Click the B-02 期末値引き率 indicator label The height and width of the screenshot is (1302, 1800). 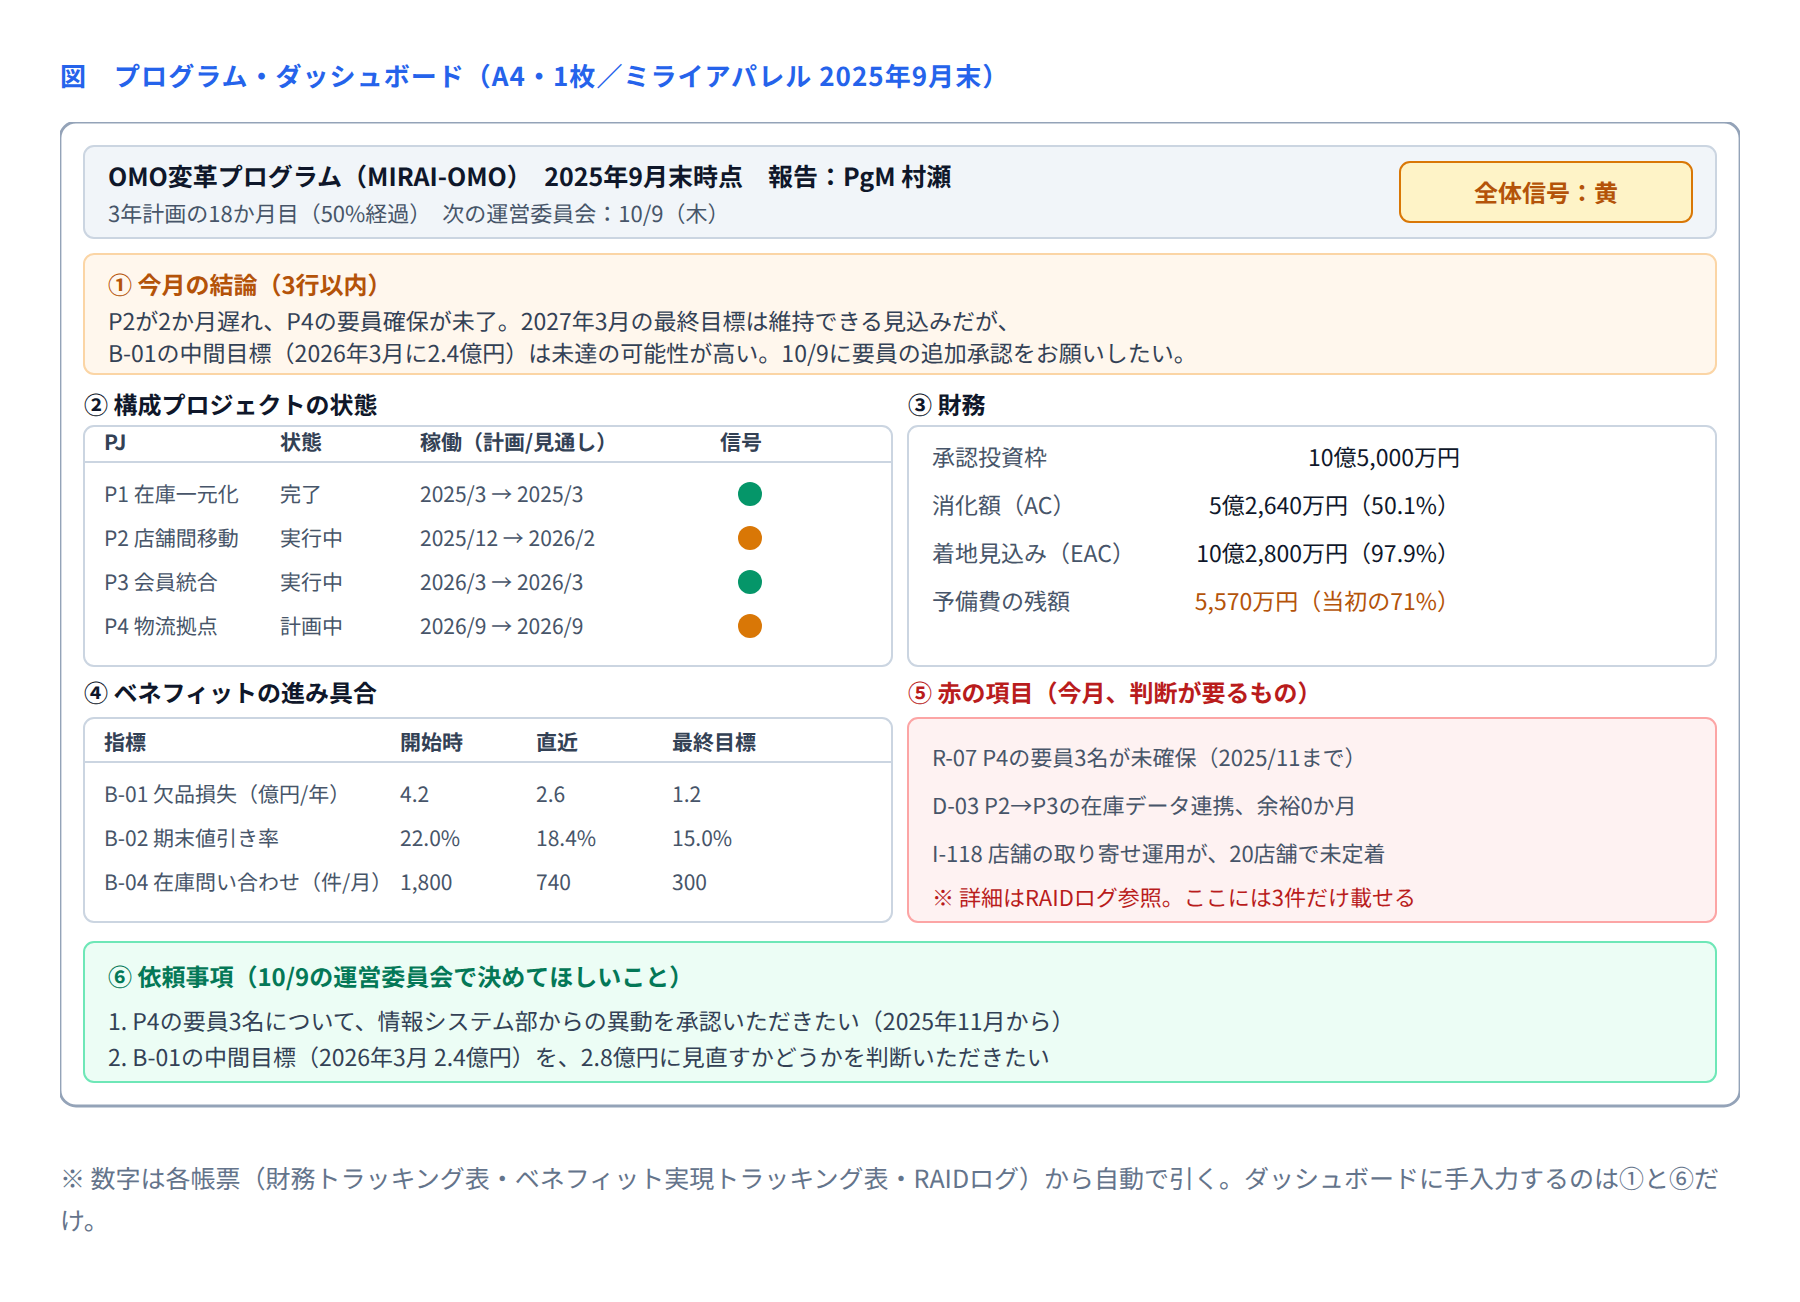click(x=191, y=838)
